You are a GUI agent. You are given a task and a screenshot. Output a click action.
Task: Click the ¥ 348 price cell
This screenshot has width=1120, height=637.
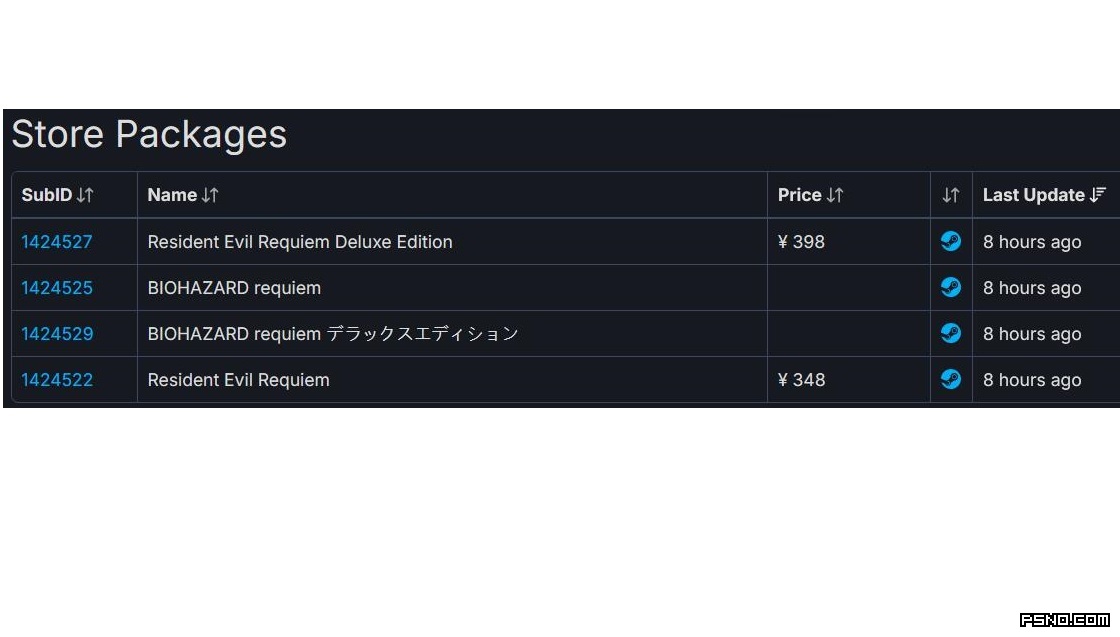coord(801,380)
